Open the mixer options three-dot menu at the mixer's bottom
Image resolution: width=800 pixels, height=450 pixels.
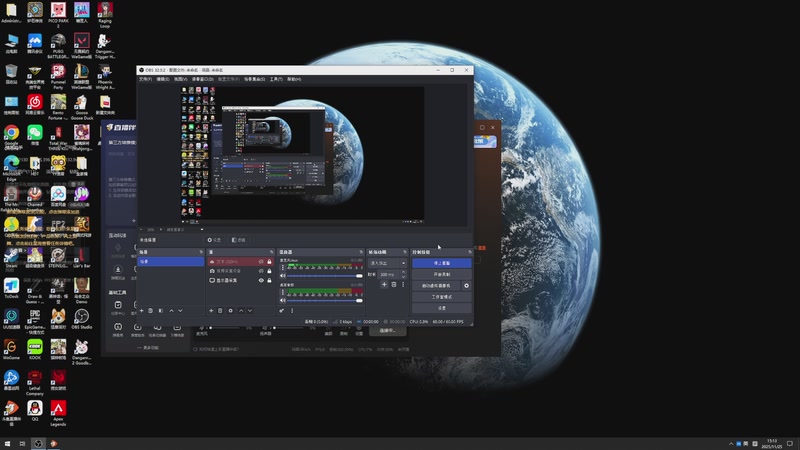(292, 311)
